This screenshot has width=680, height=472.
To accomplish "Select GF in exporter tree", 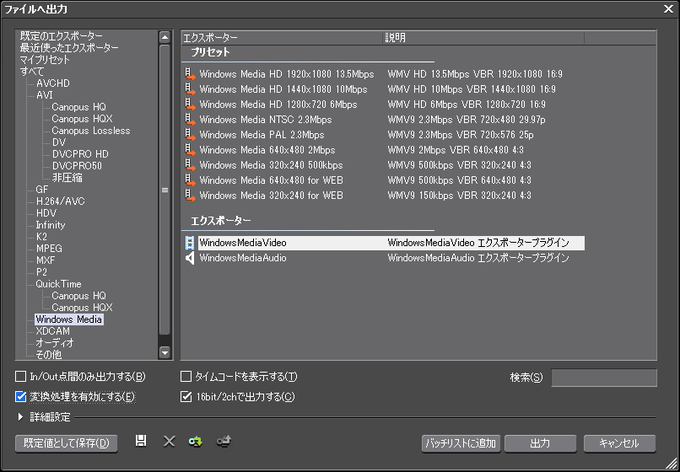I will click(42, 190).
